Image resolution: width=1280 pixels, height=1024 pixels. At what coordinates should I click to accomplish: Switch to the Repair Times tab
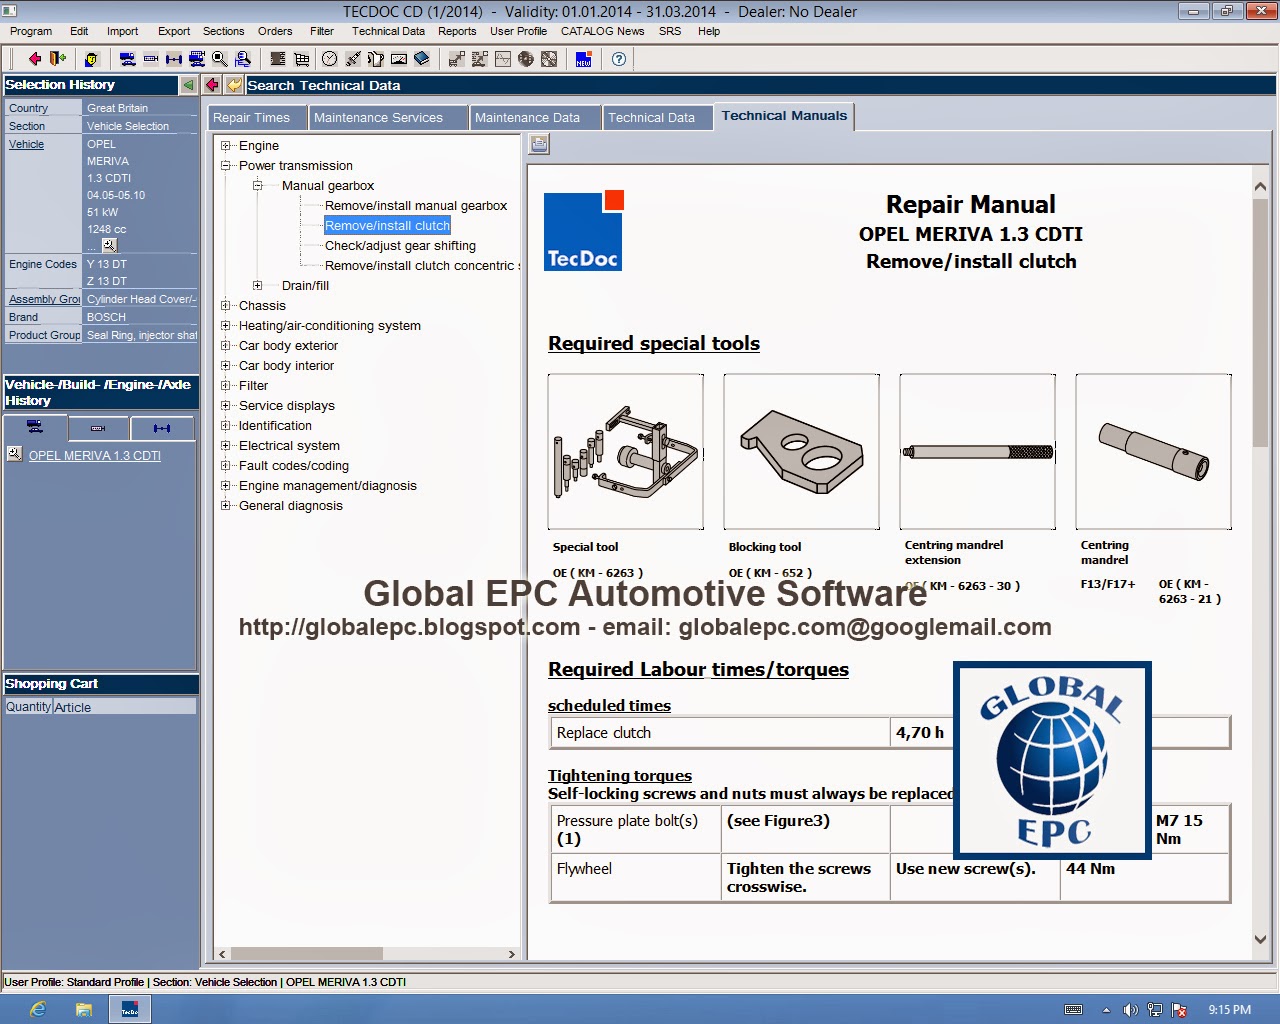(251, 118)
